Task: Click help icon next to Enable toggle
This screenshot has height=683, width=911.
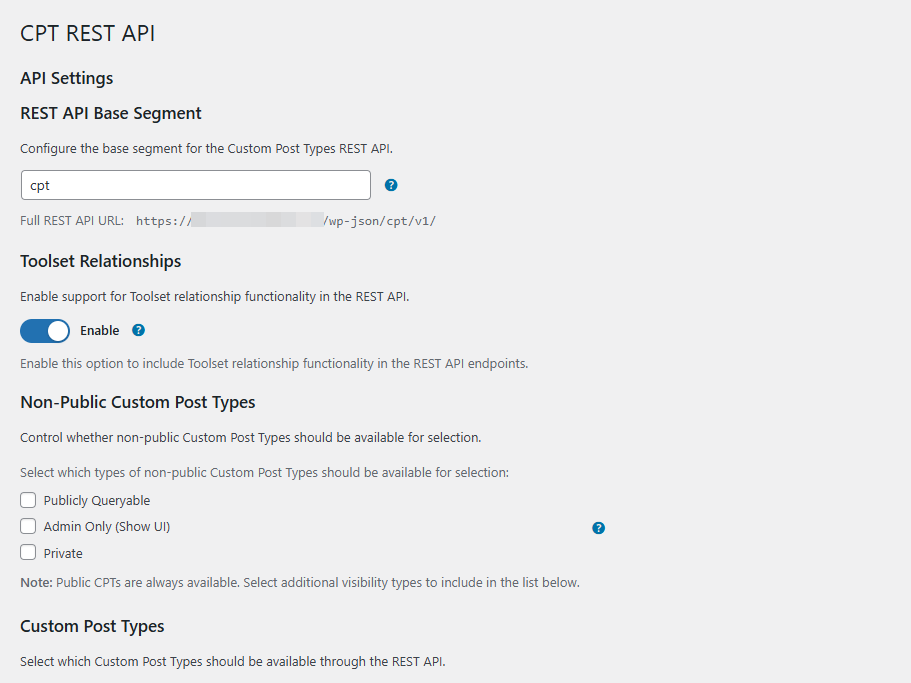Action: coord(139,330)
